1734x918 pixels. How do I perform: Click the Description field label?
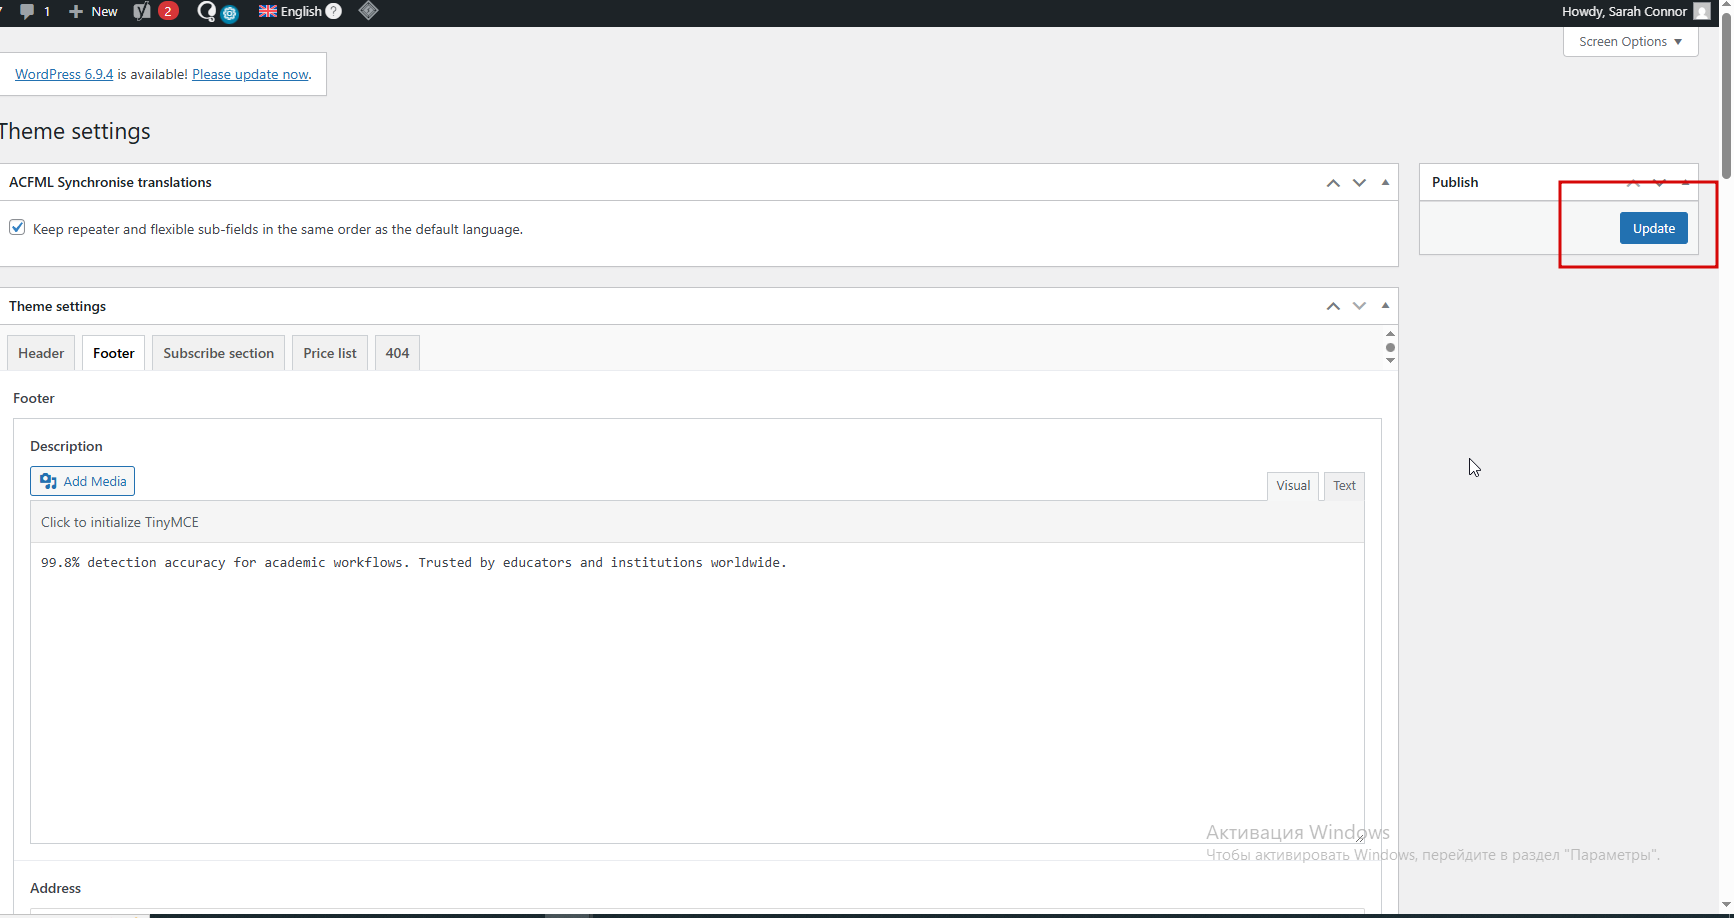click(66, 446)
